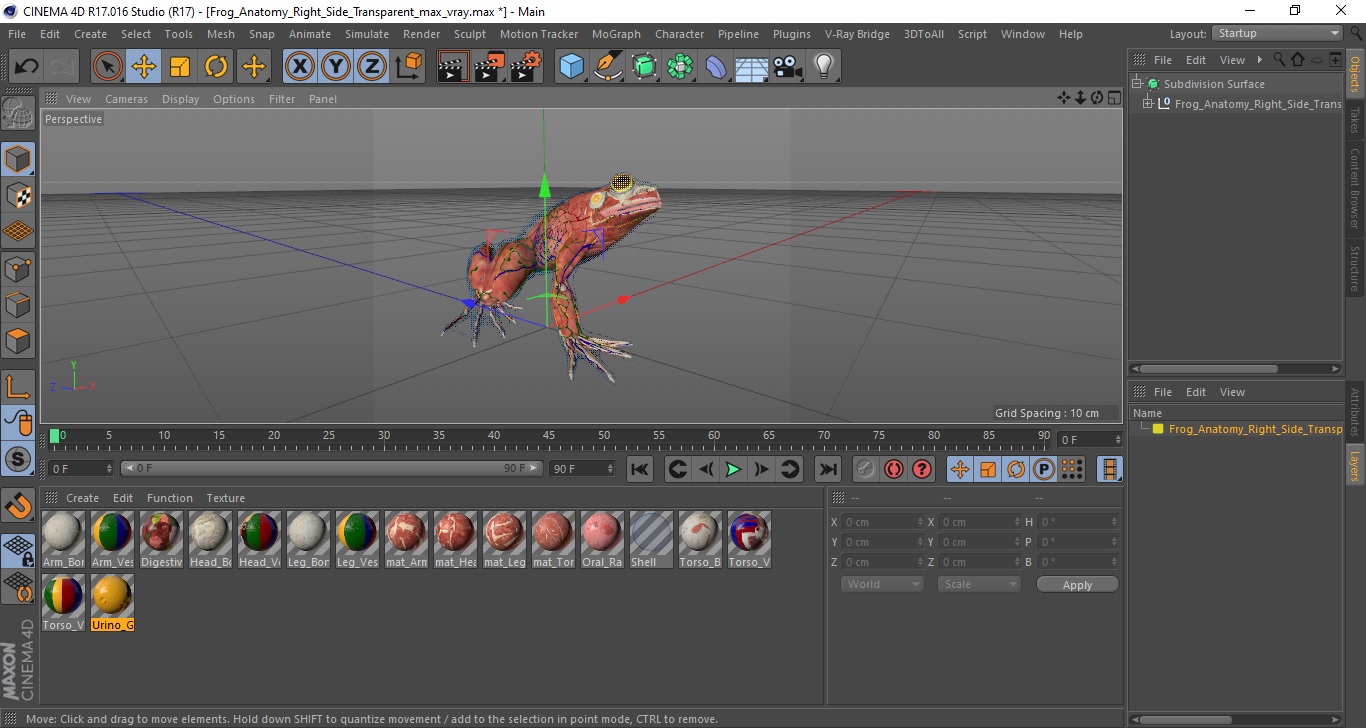Click the Redo arrow icon
Image resolution: width=1366 pixels, height=728 pixels.
[62, 67]
